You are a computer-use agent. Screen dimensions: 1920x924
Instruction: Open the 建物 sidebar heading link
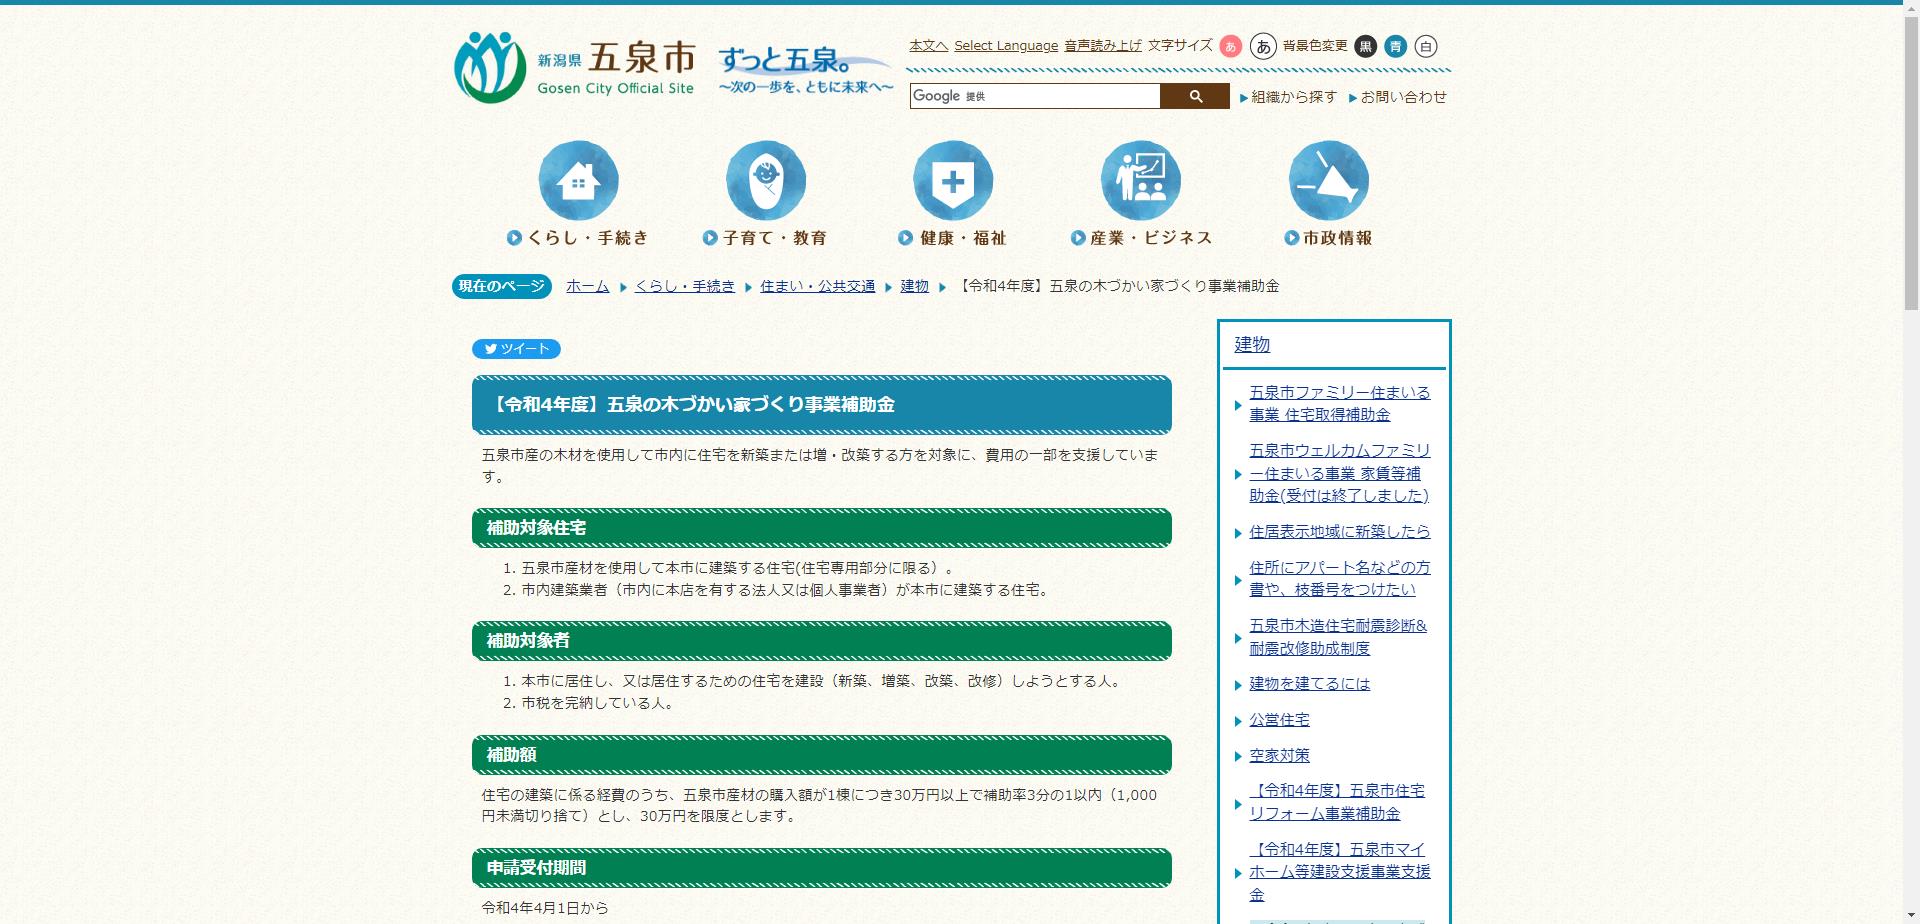point(1252,344)
